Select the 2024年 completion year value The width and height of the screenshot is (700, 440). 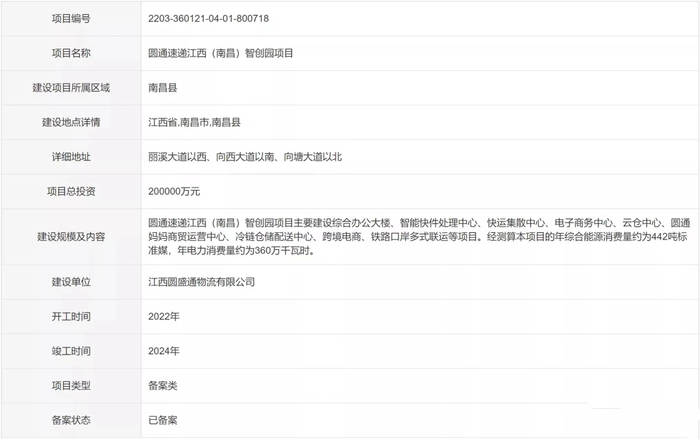pyautogui.click(x=164, y=351)
